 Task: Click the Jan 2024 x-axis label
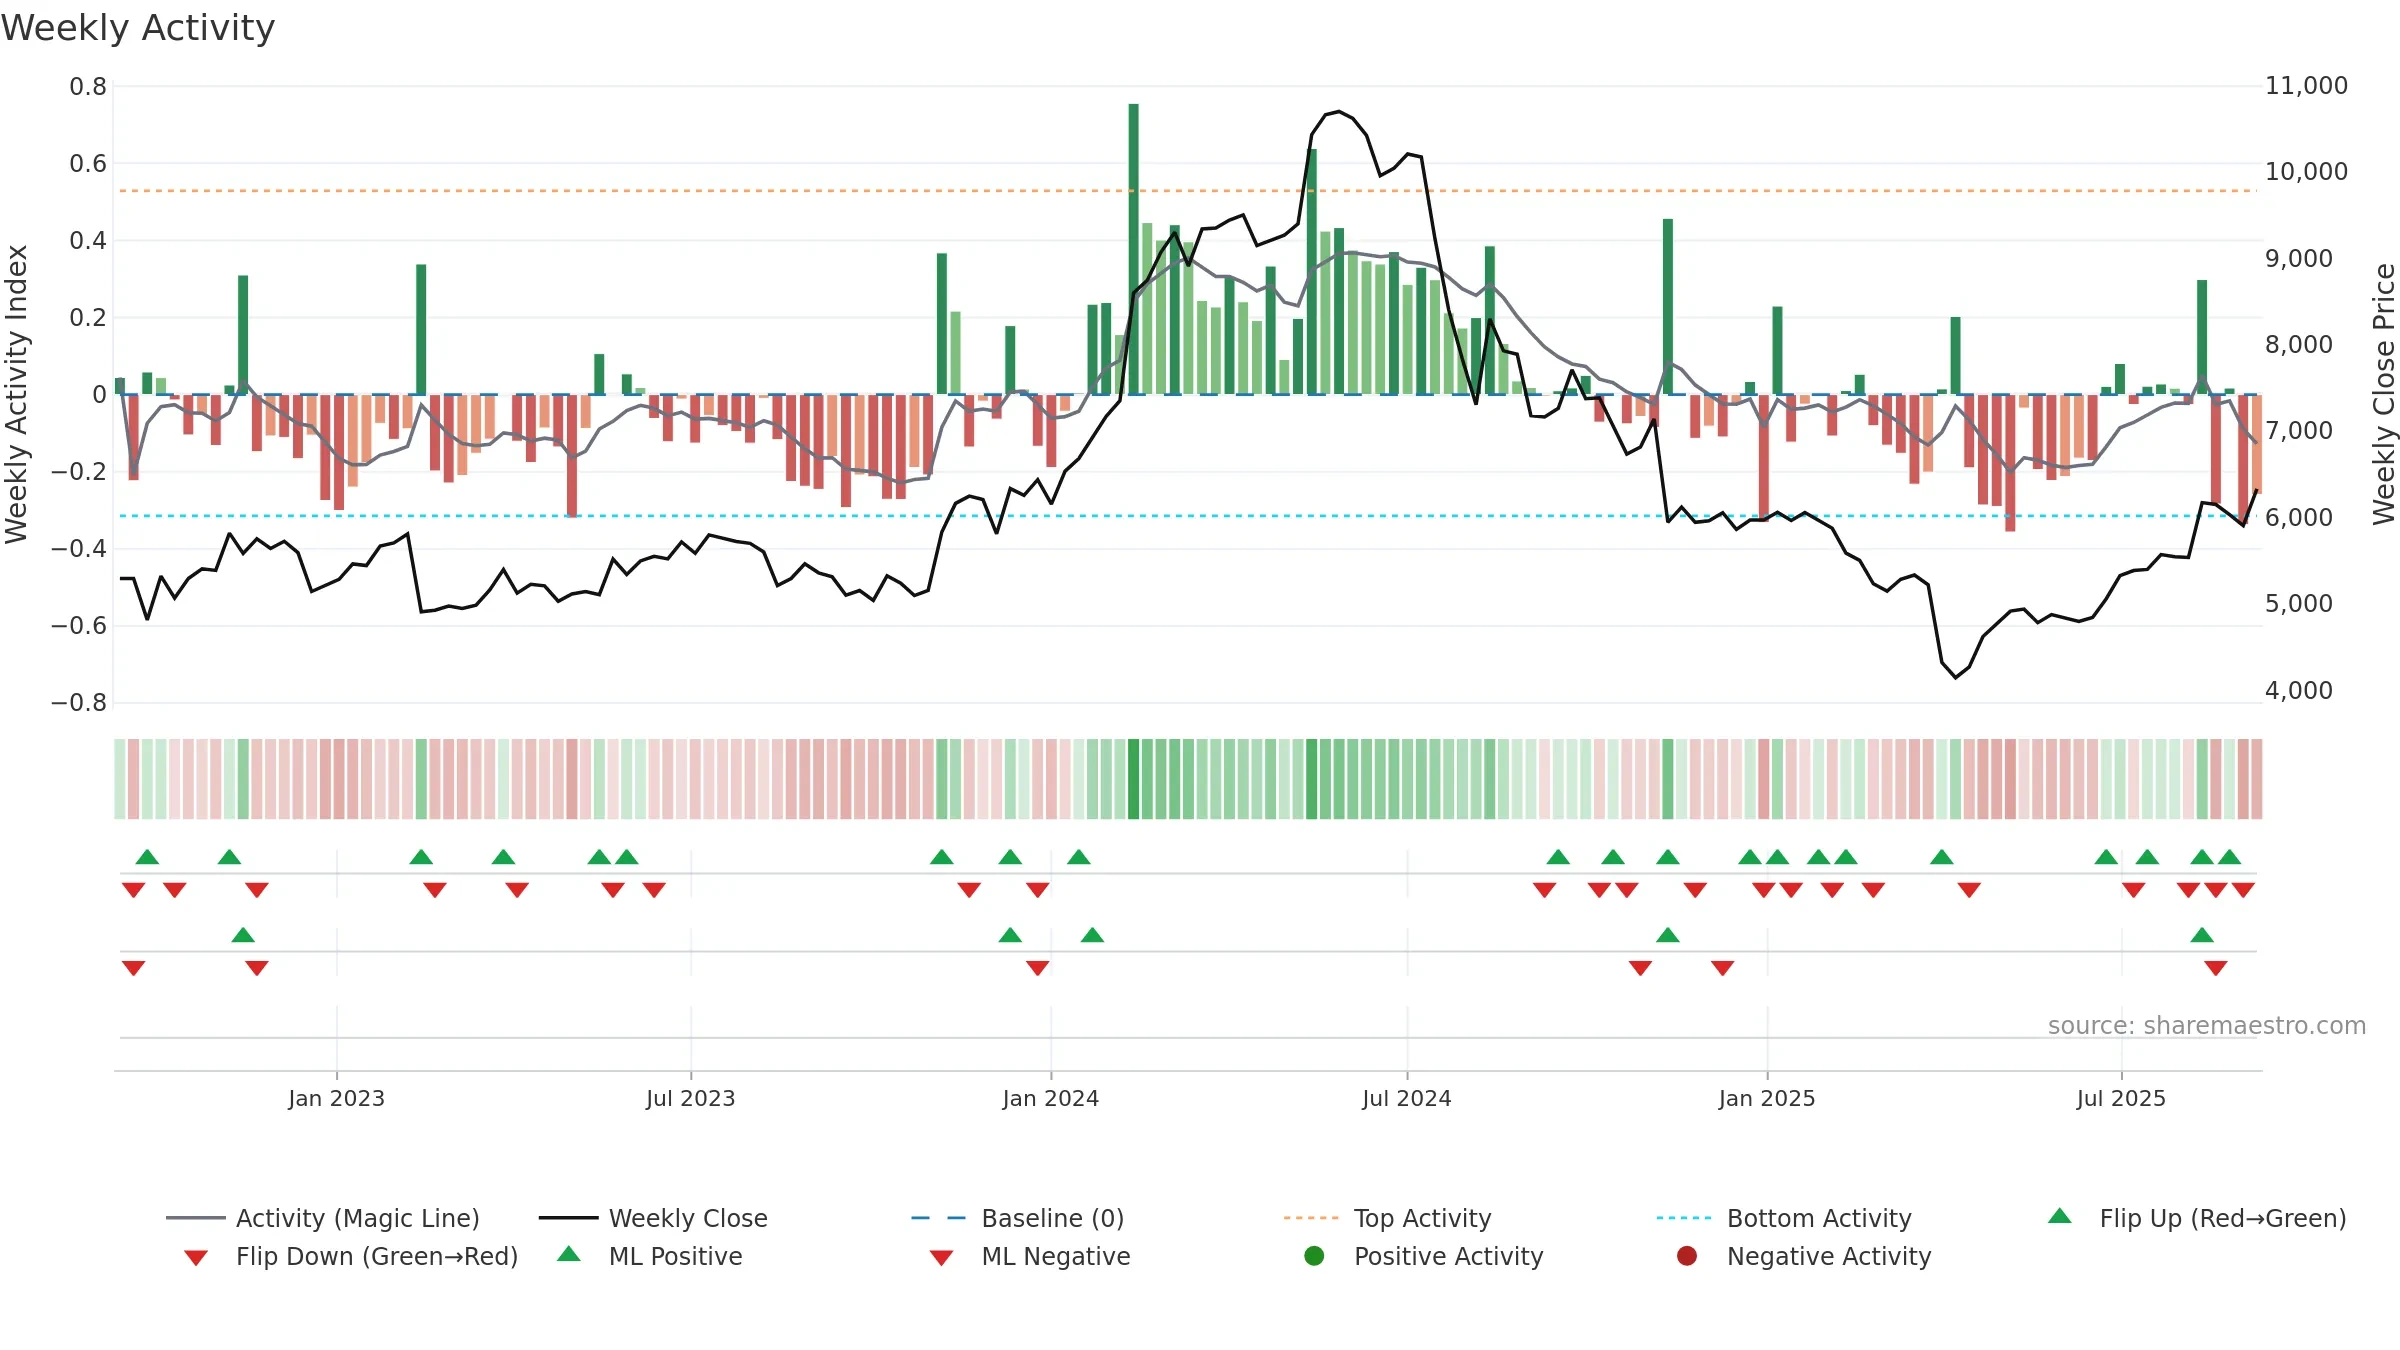[1051, 1098]
